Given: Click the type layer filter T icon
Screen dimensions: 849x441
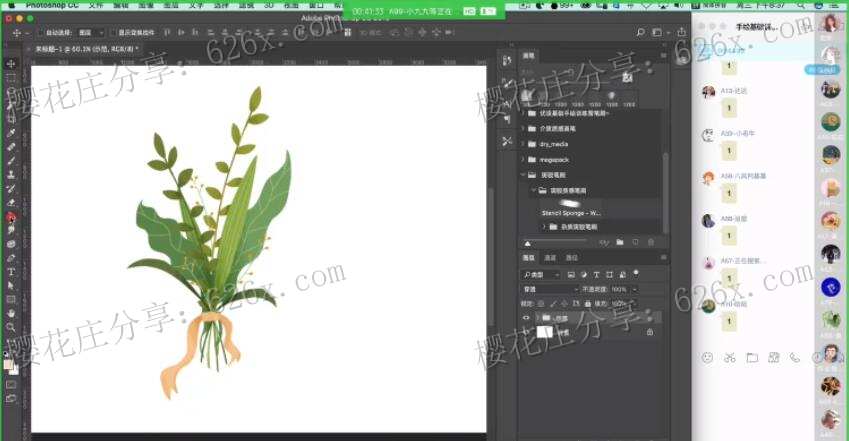Looking at the screenshot, I should (596, 275).
